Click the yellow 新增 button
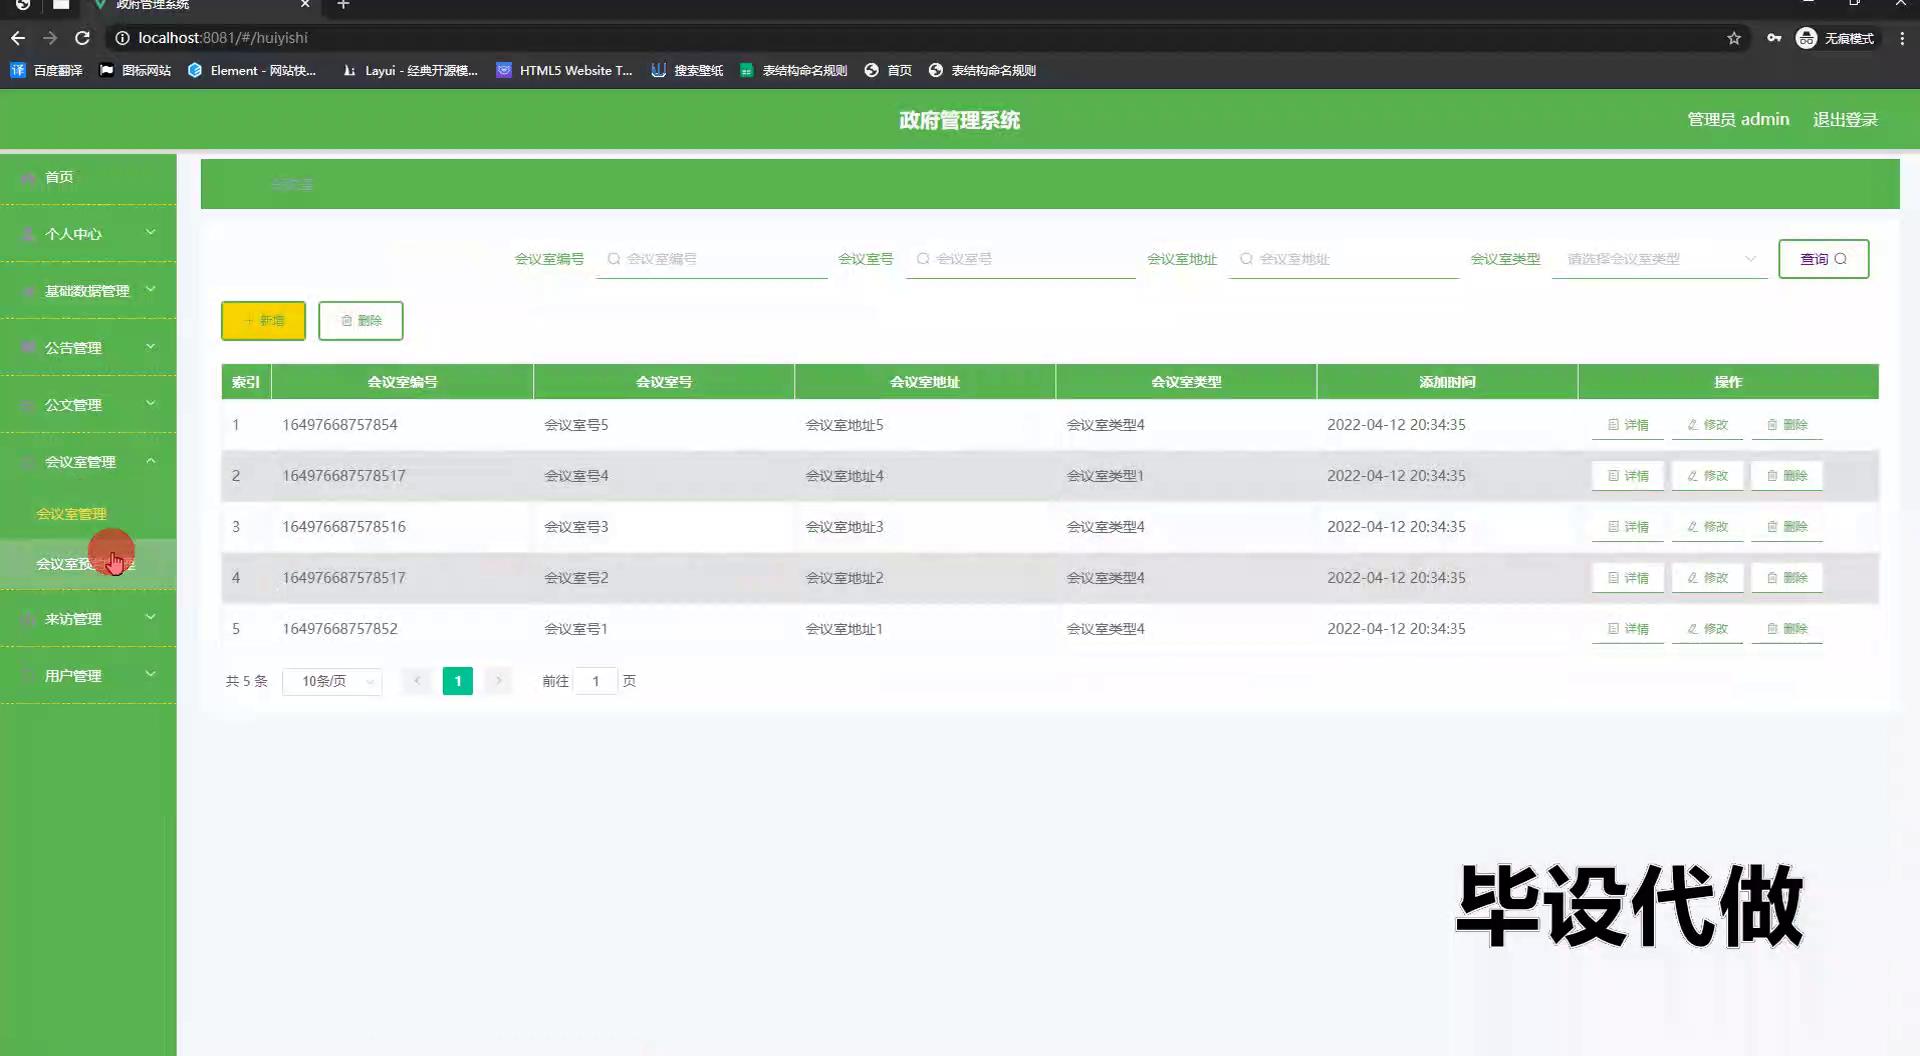The image size is (1920, 1056). (263, 321)
